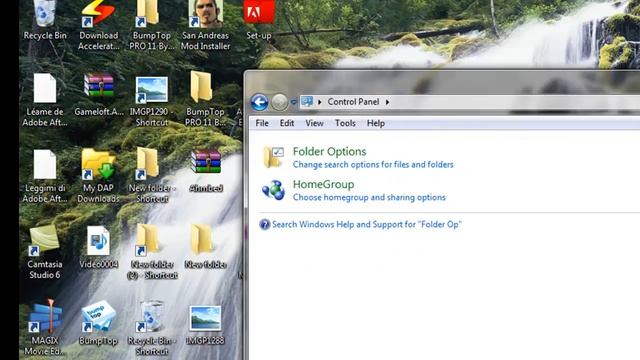
Task: Open the HomeGroup heading link
Action: point(323,184)
